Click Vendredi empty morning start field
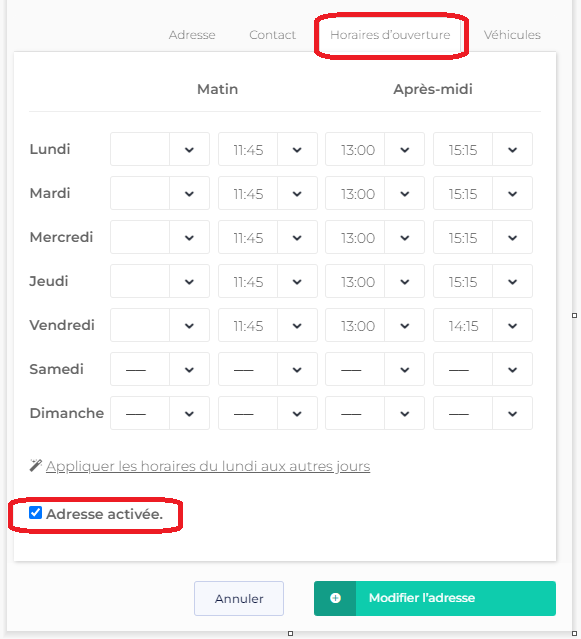This screenshot has height=639, width=581. 140,325
